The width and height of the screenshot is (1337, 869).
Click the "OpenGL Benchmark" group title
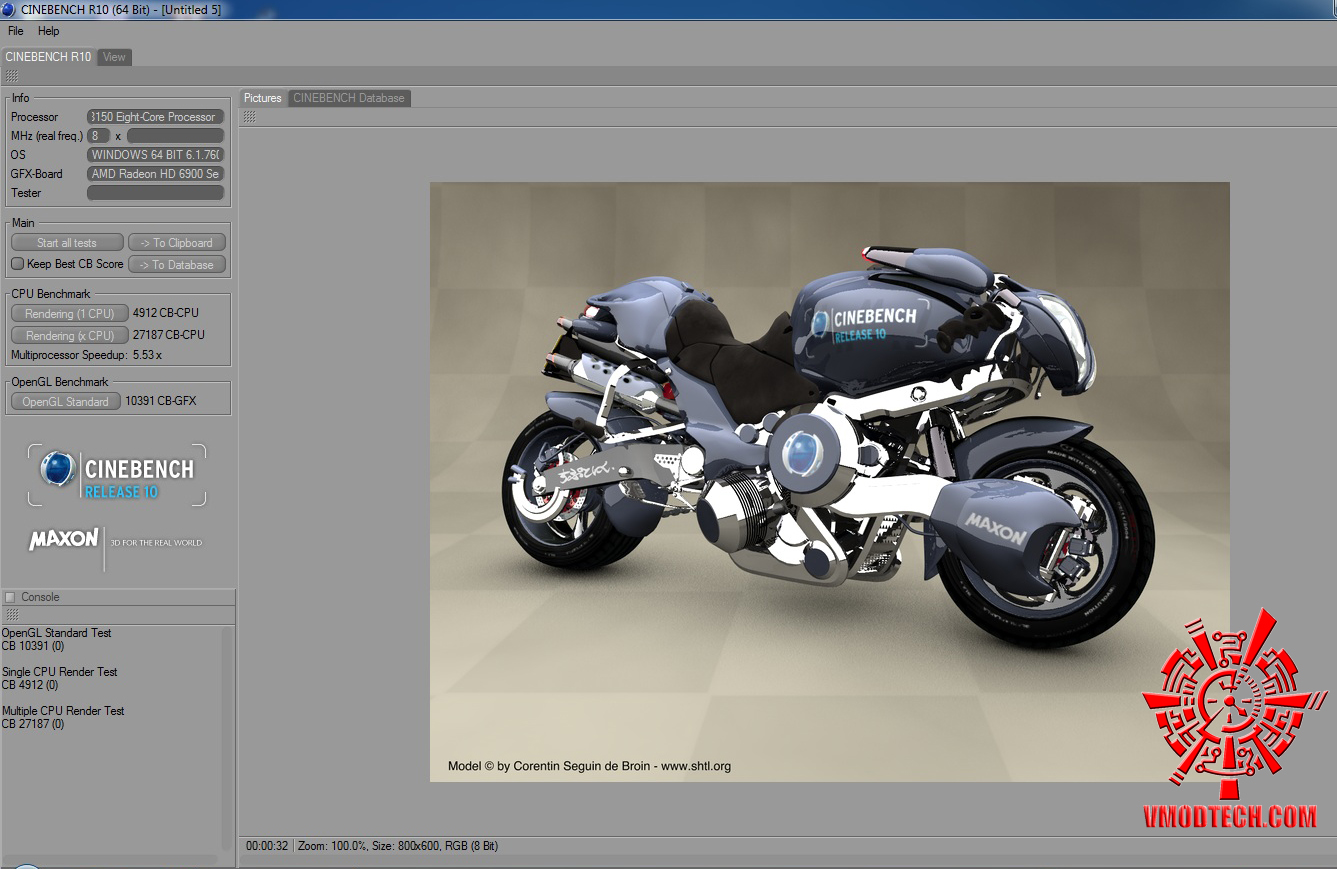(x=60, y=382)
